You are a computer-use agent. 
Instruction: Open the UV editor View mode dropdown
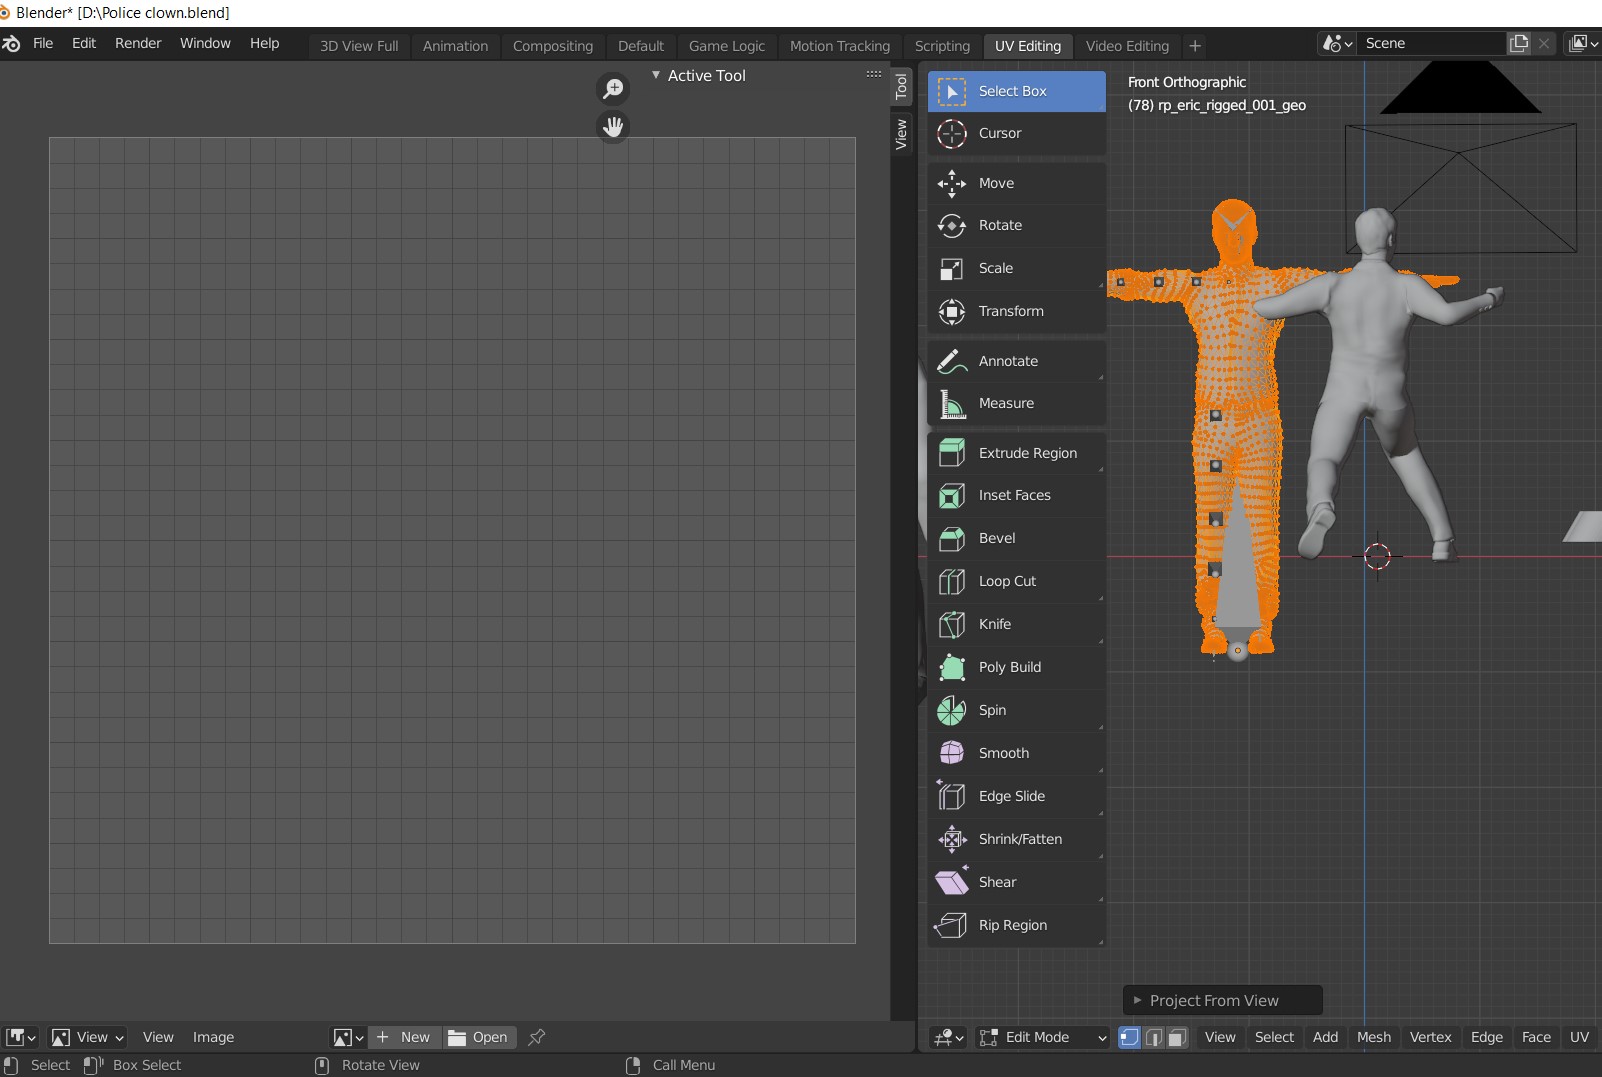click(x=88, y=1037)
